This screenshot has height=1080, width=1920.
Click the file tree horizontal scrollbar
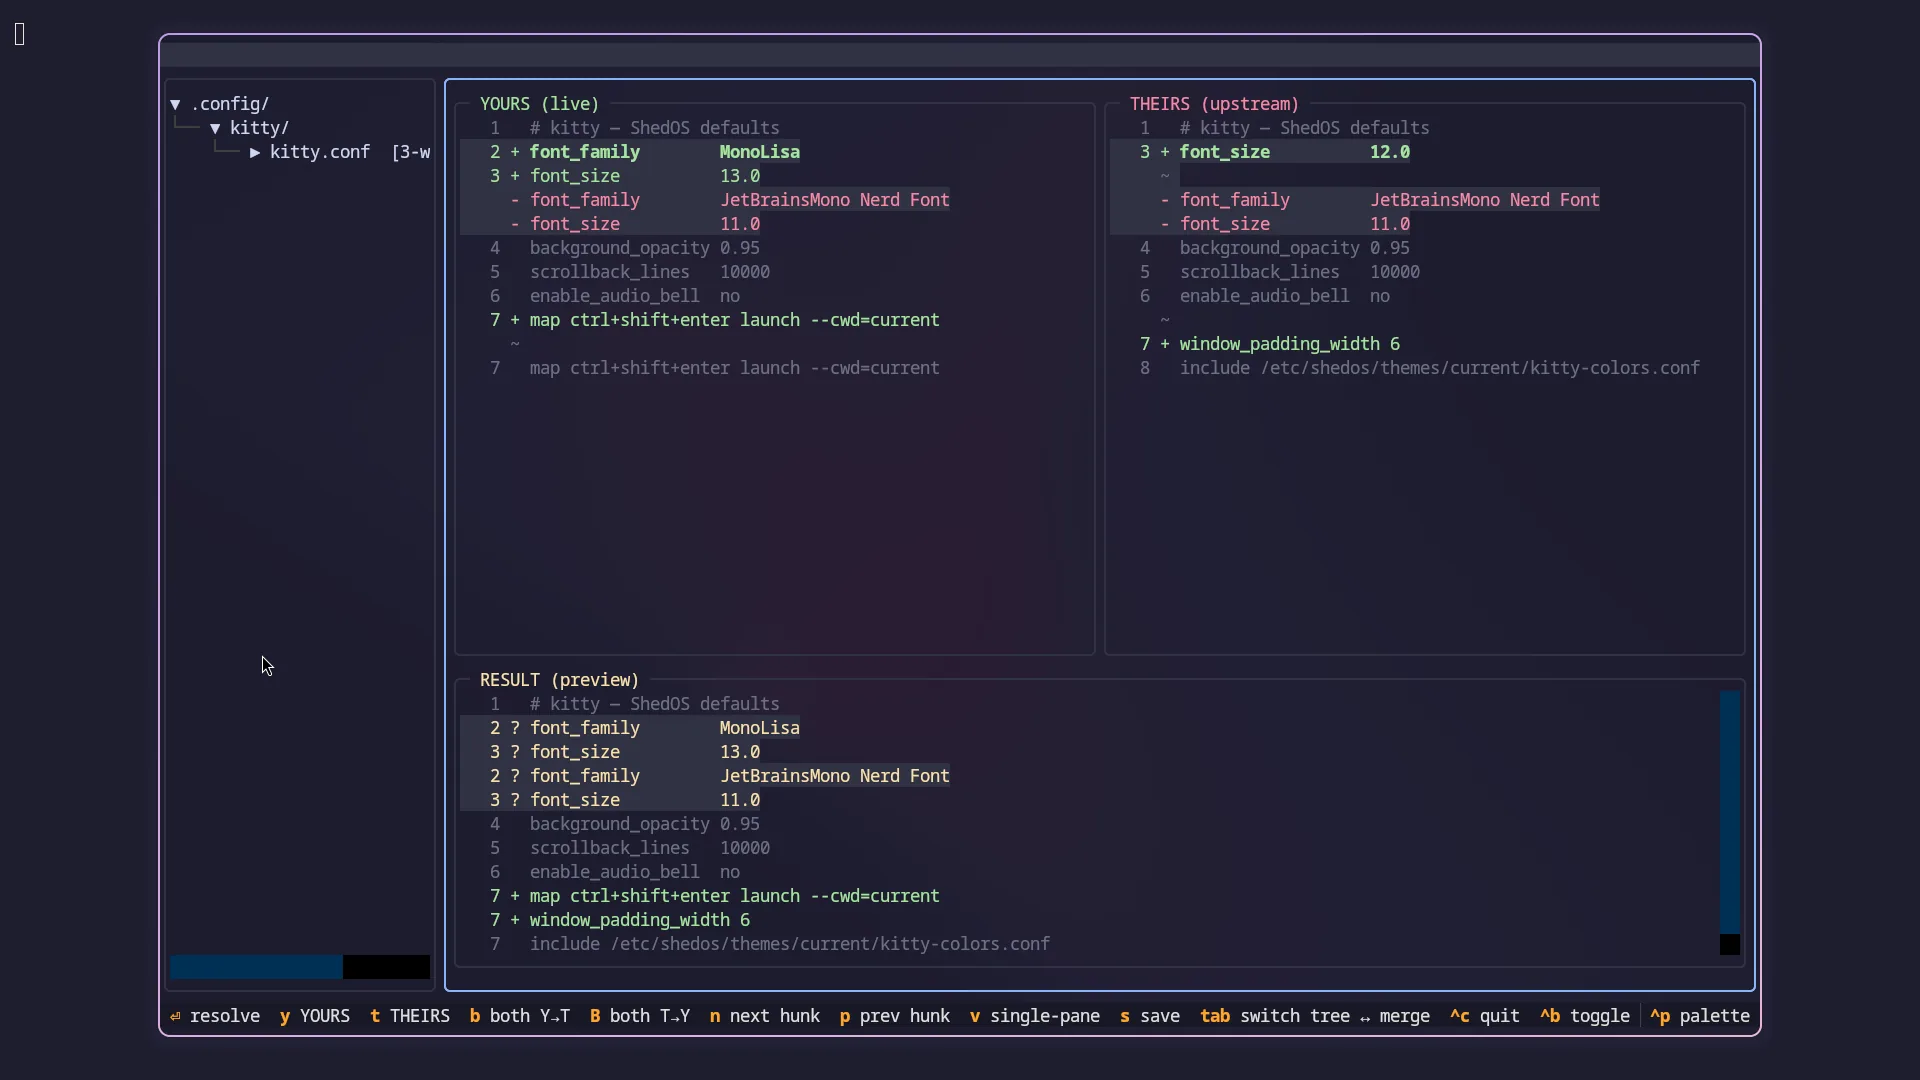300,967
